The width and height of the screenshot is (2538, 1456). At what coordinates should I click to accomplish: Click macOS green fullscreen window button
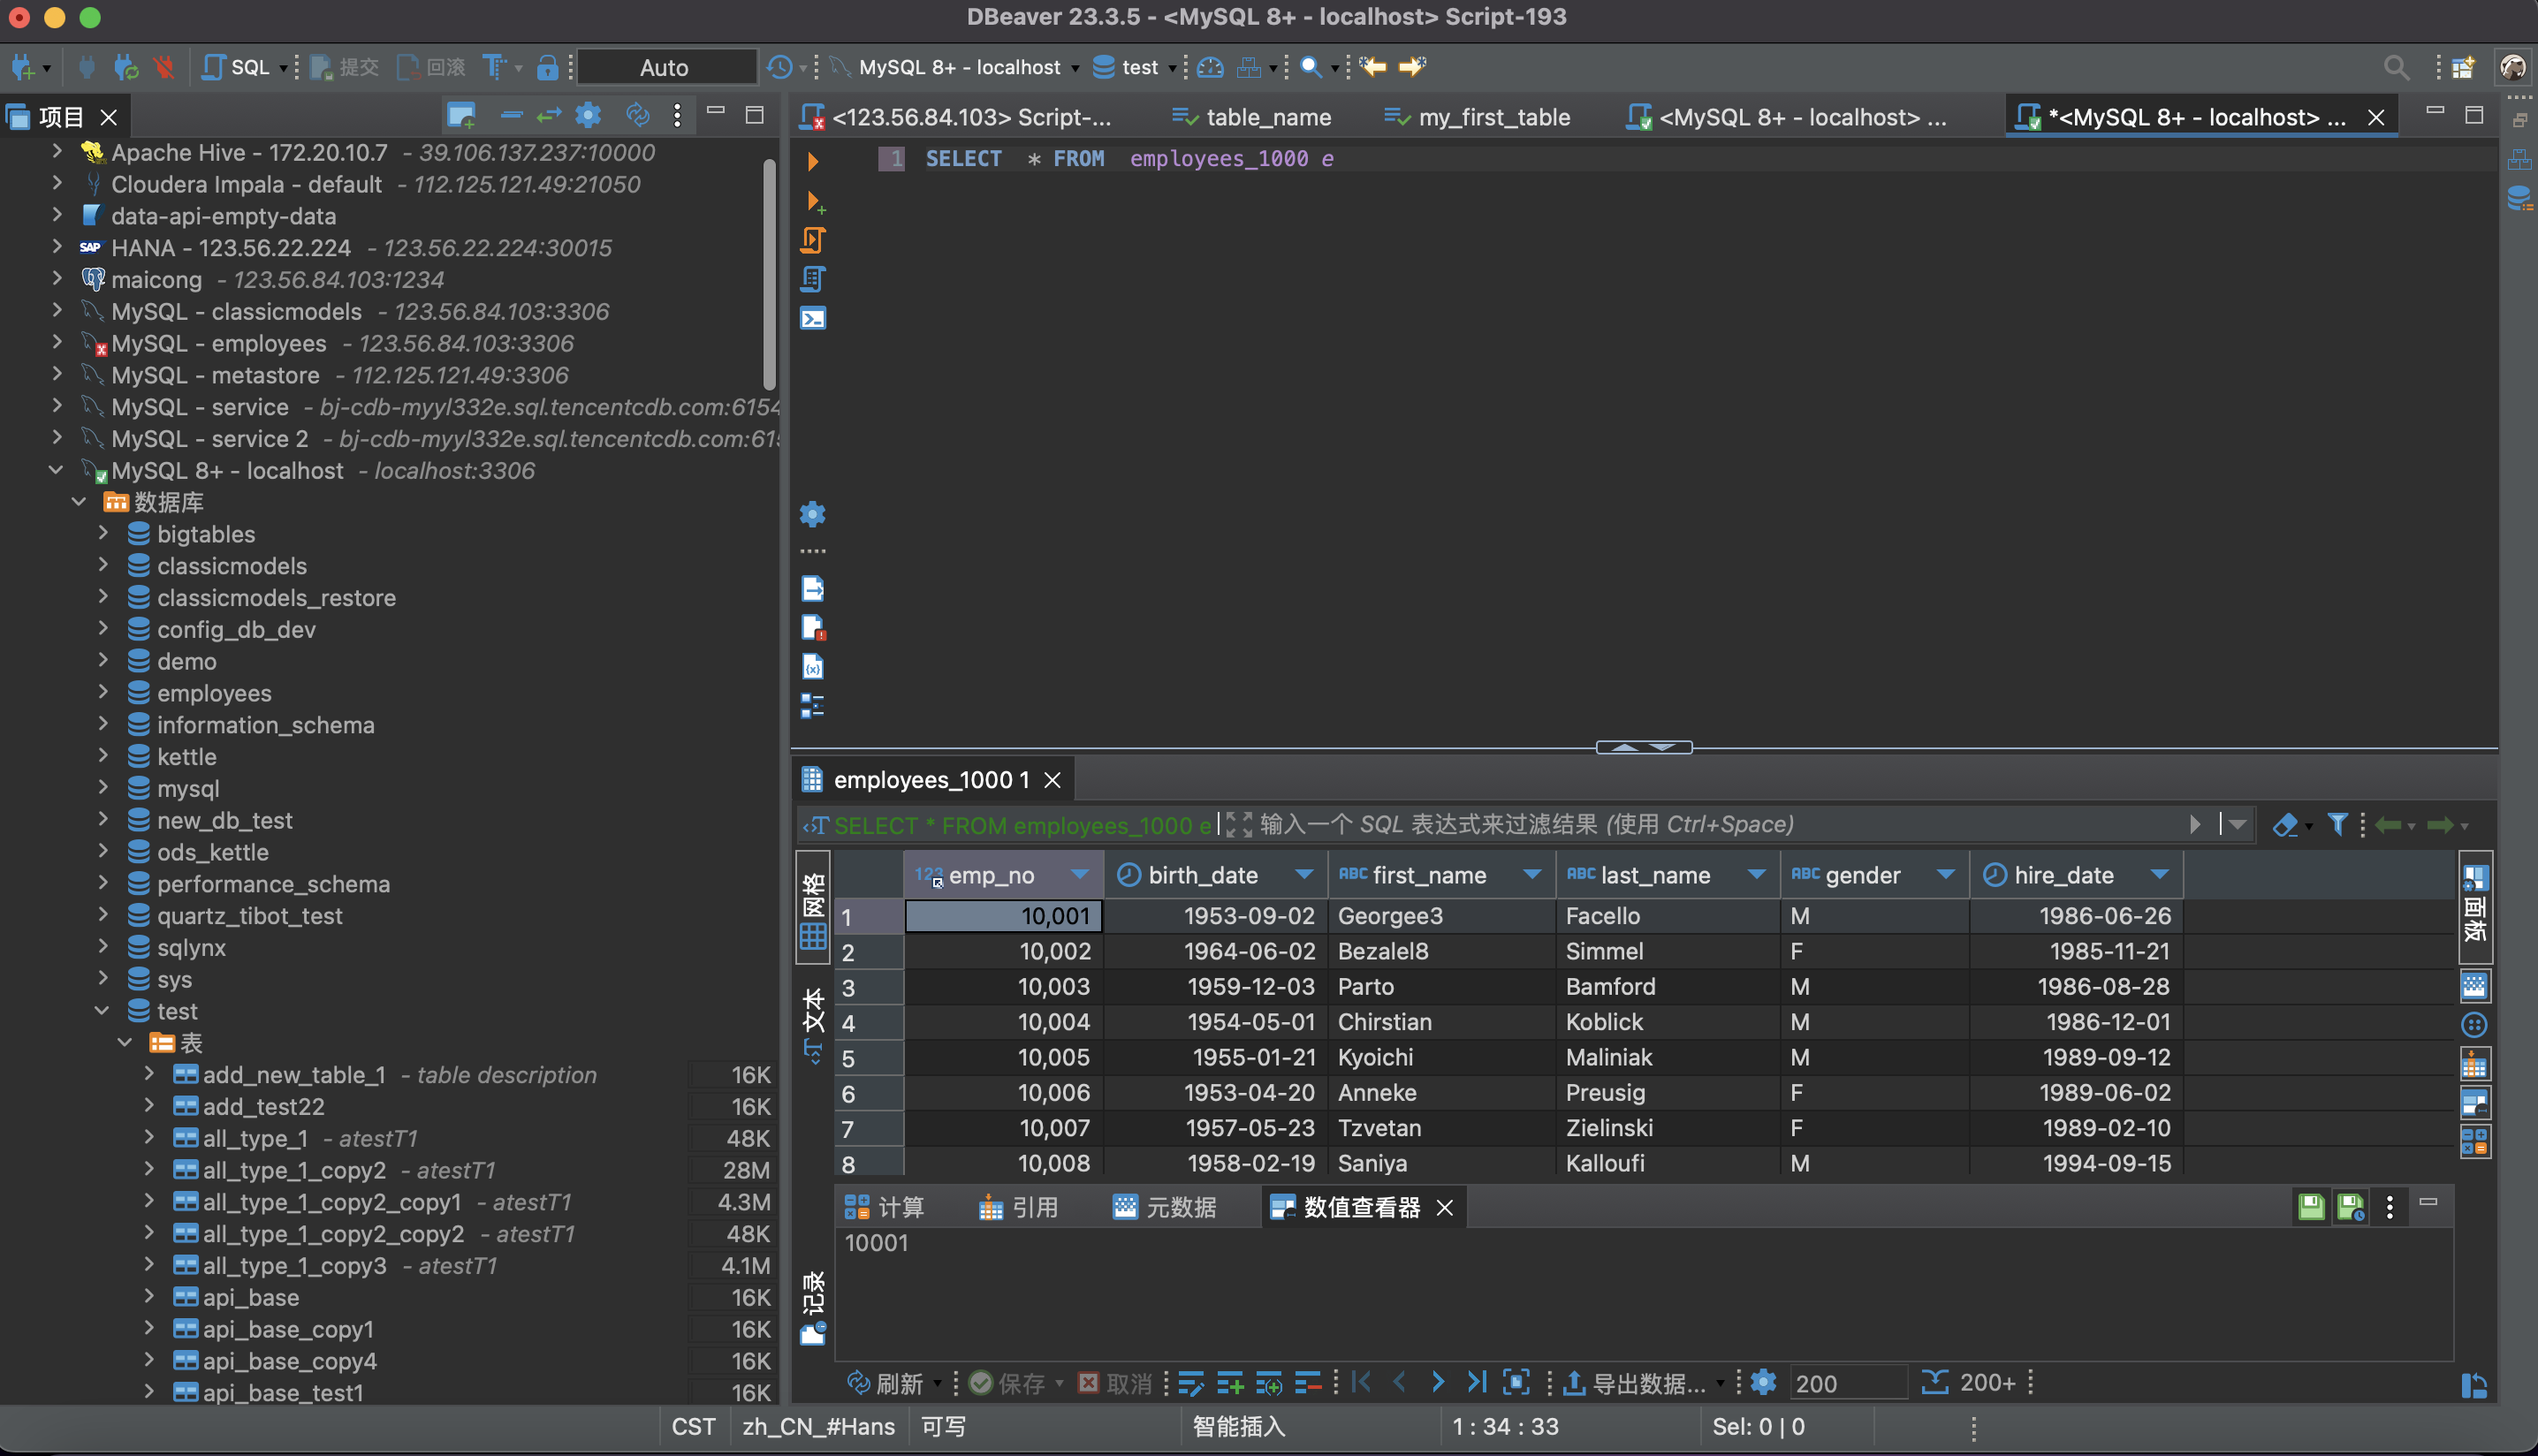90,17
